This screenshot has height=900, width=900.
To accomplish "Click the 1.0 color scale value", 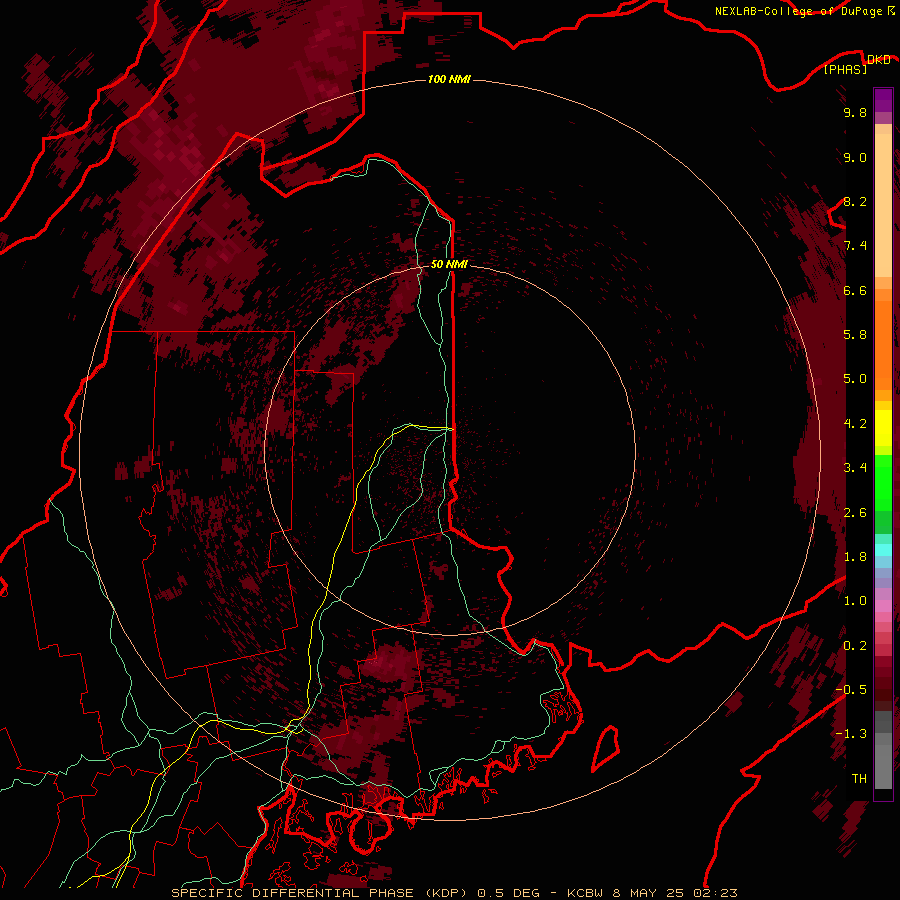I will (x=855, y=601).
